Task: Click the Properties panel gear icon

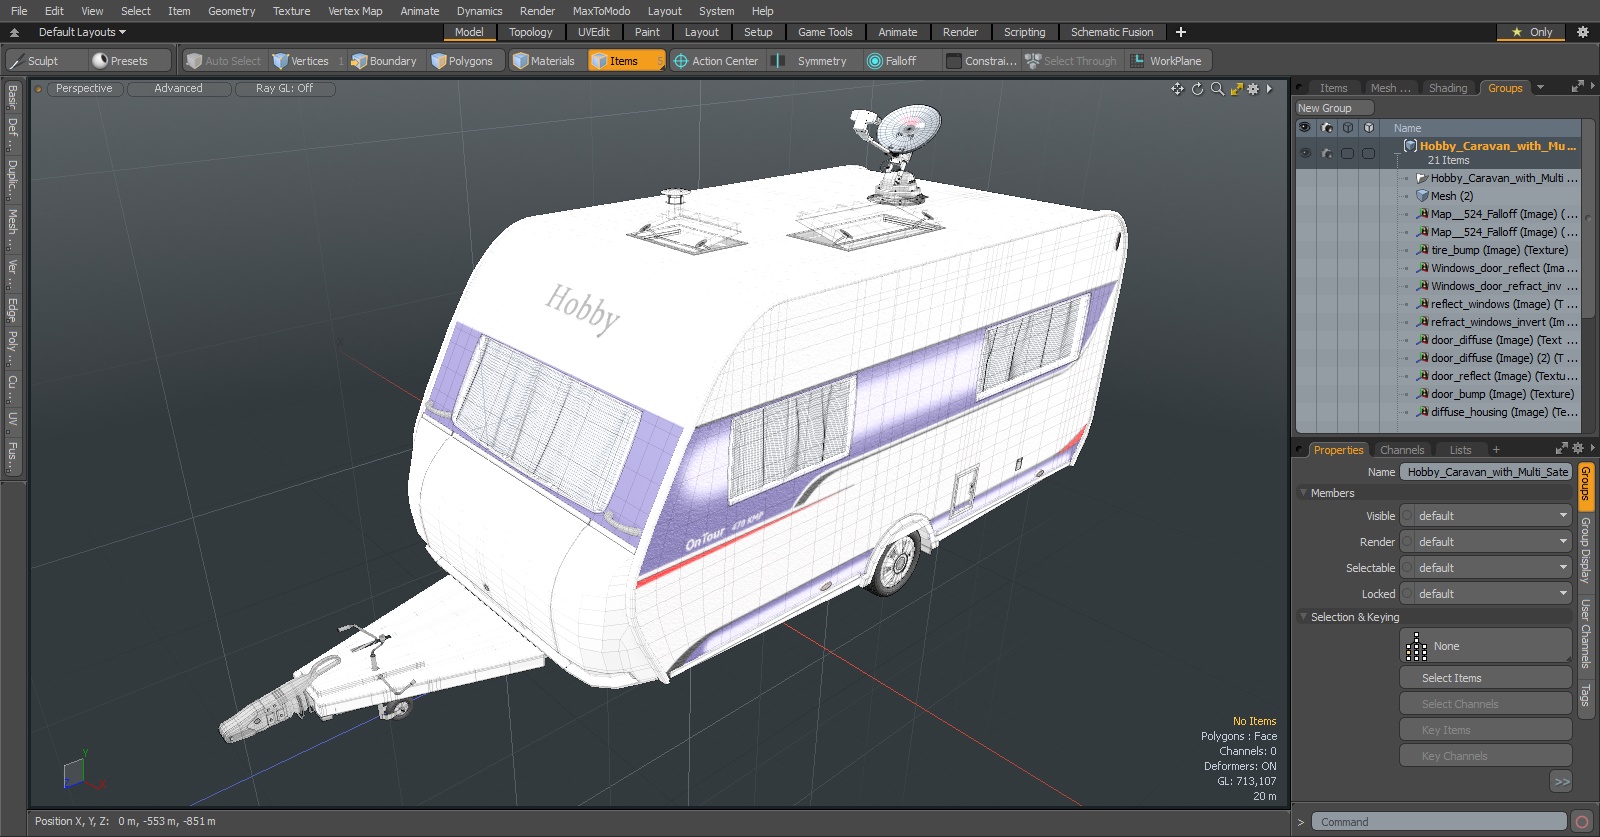Action: 1578,449
